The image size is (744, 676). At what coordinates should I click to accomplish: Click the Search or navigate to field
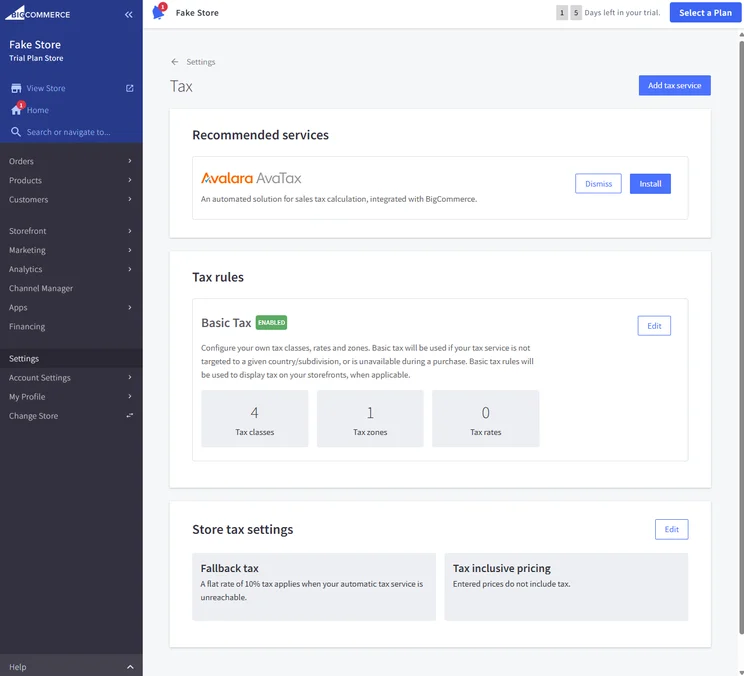pos(68,132)
